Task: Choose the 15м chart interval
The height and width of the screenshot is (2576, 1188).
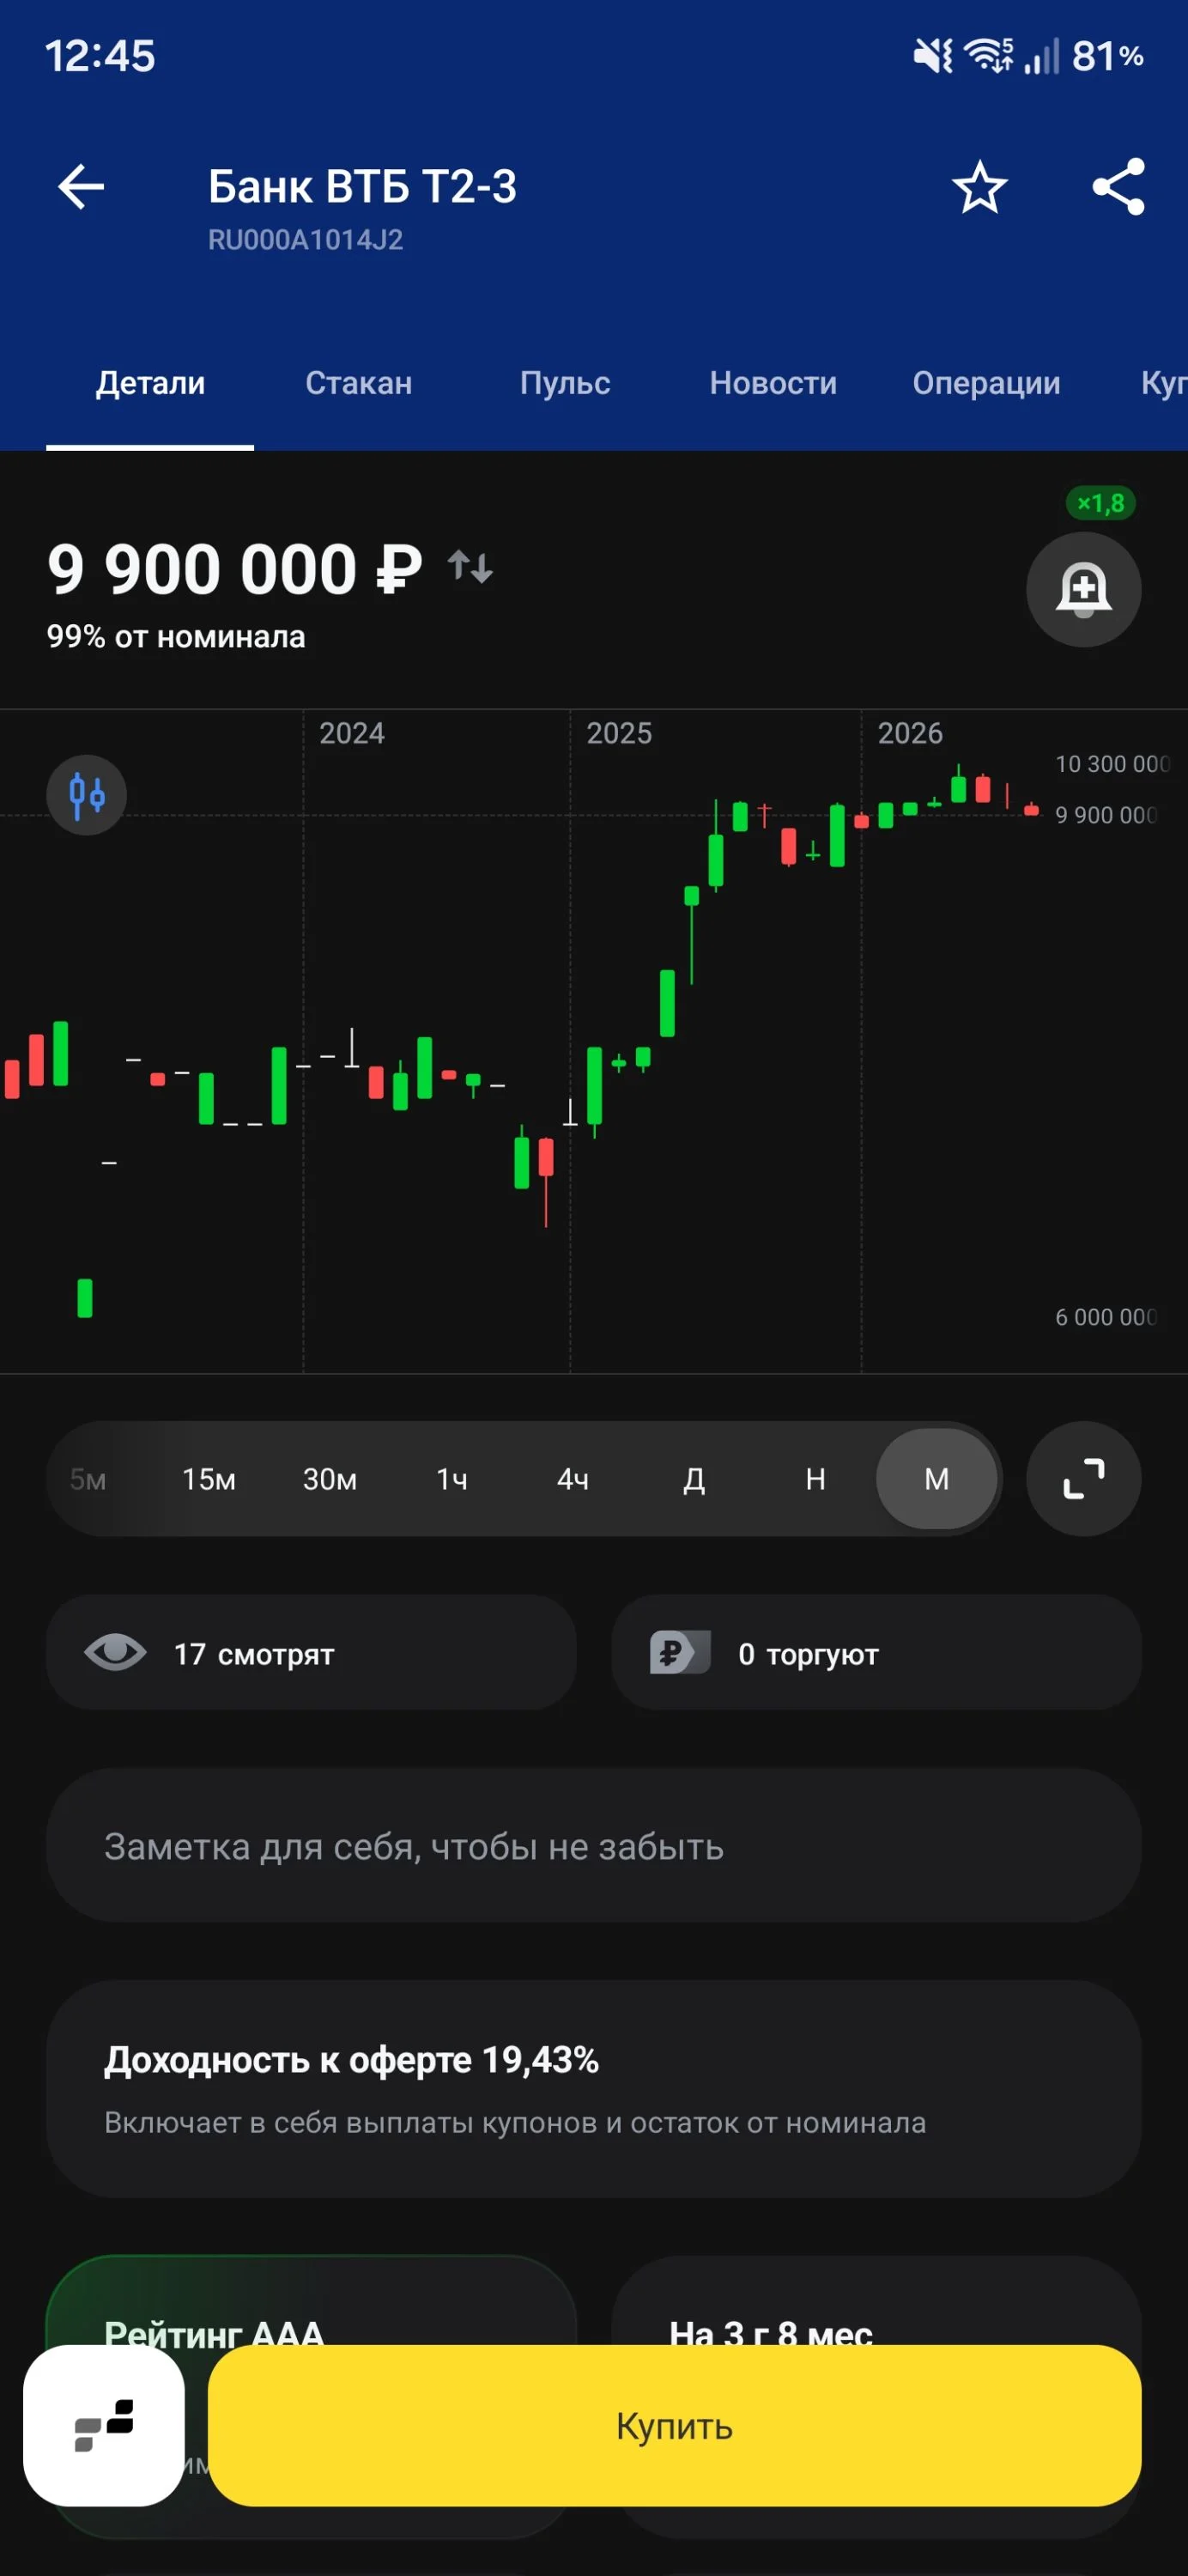Action: point(209,1479)
